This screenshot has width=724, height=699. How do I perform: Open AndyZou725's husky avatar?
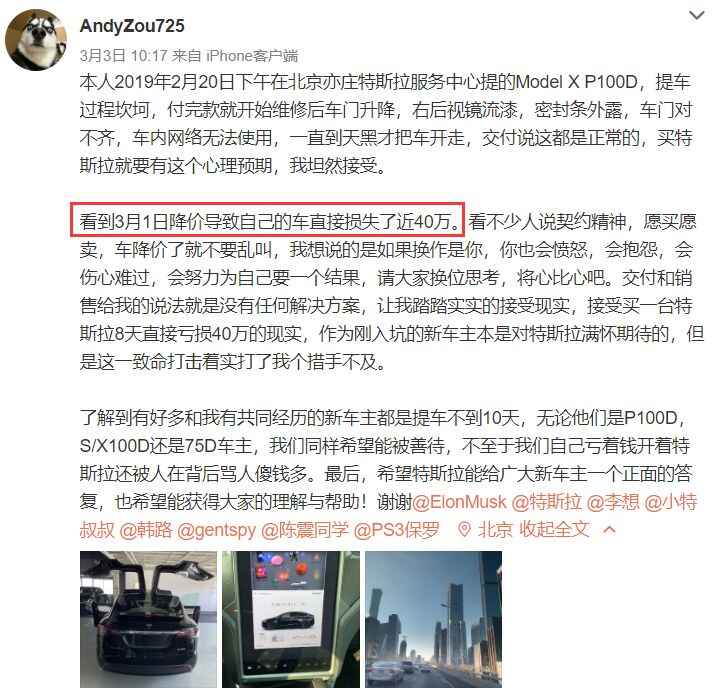(x=36, y=40)
